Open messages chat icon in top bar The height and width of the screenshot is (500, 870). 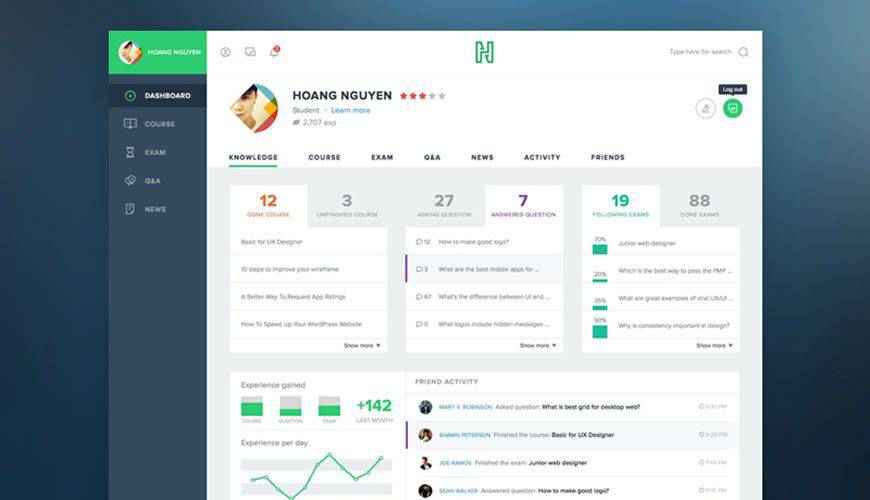click(250, 52)
